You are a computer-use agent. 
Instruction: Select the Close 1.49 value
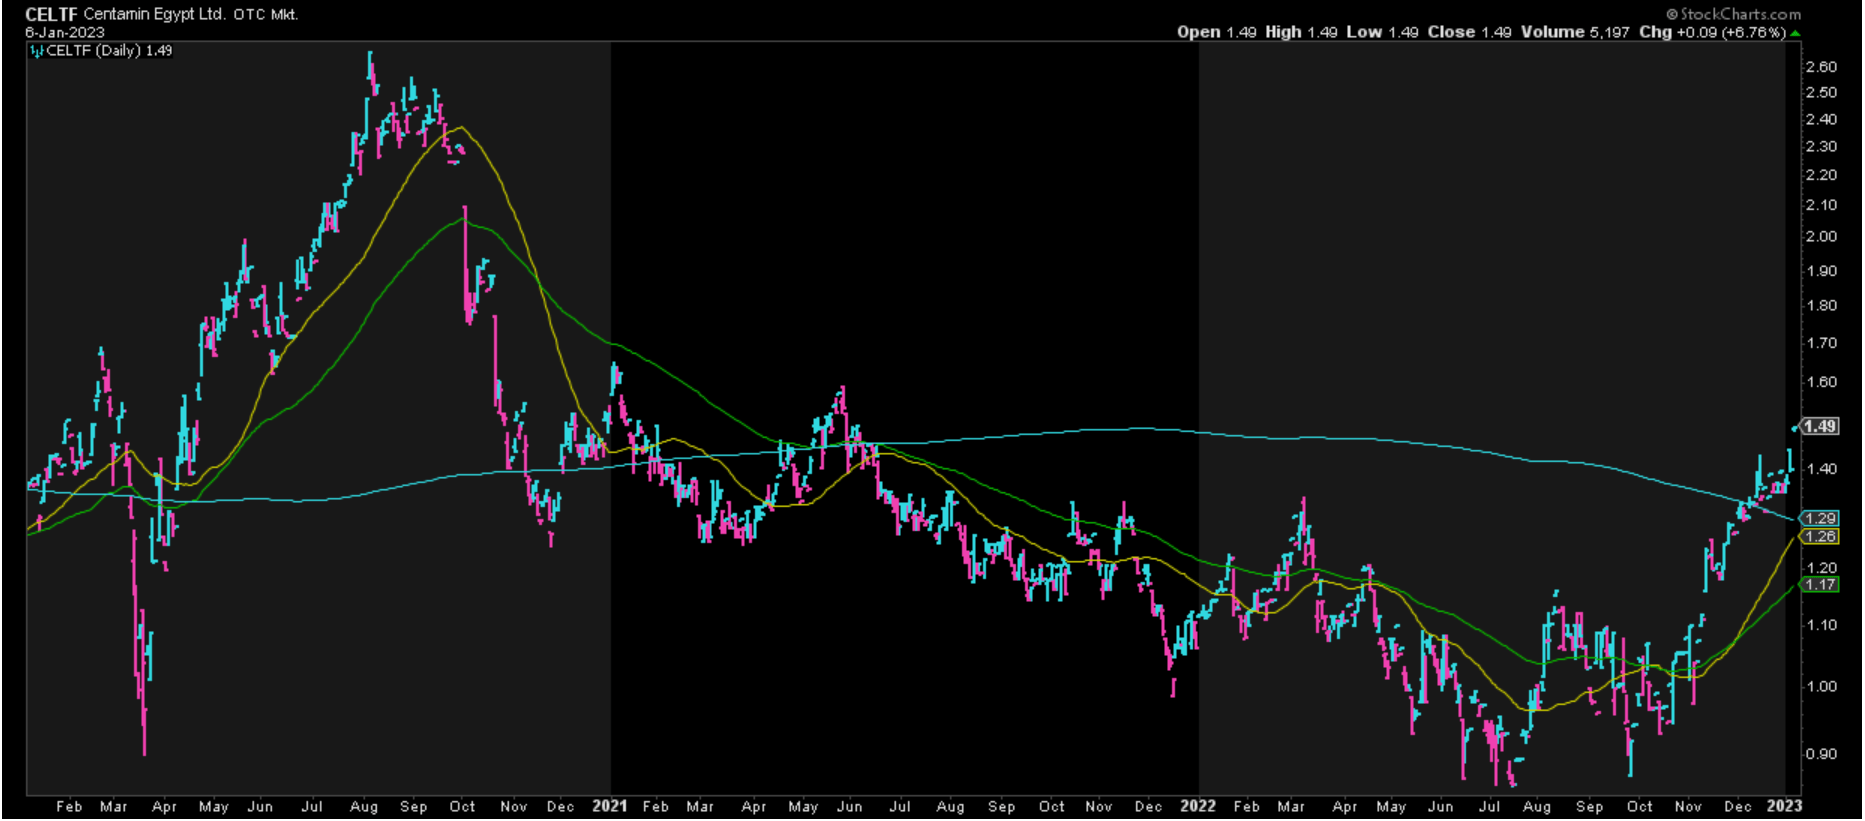pos(1469,32)
